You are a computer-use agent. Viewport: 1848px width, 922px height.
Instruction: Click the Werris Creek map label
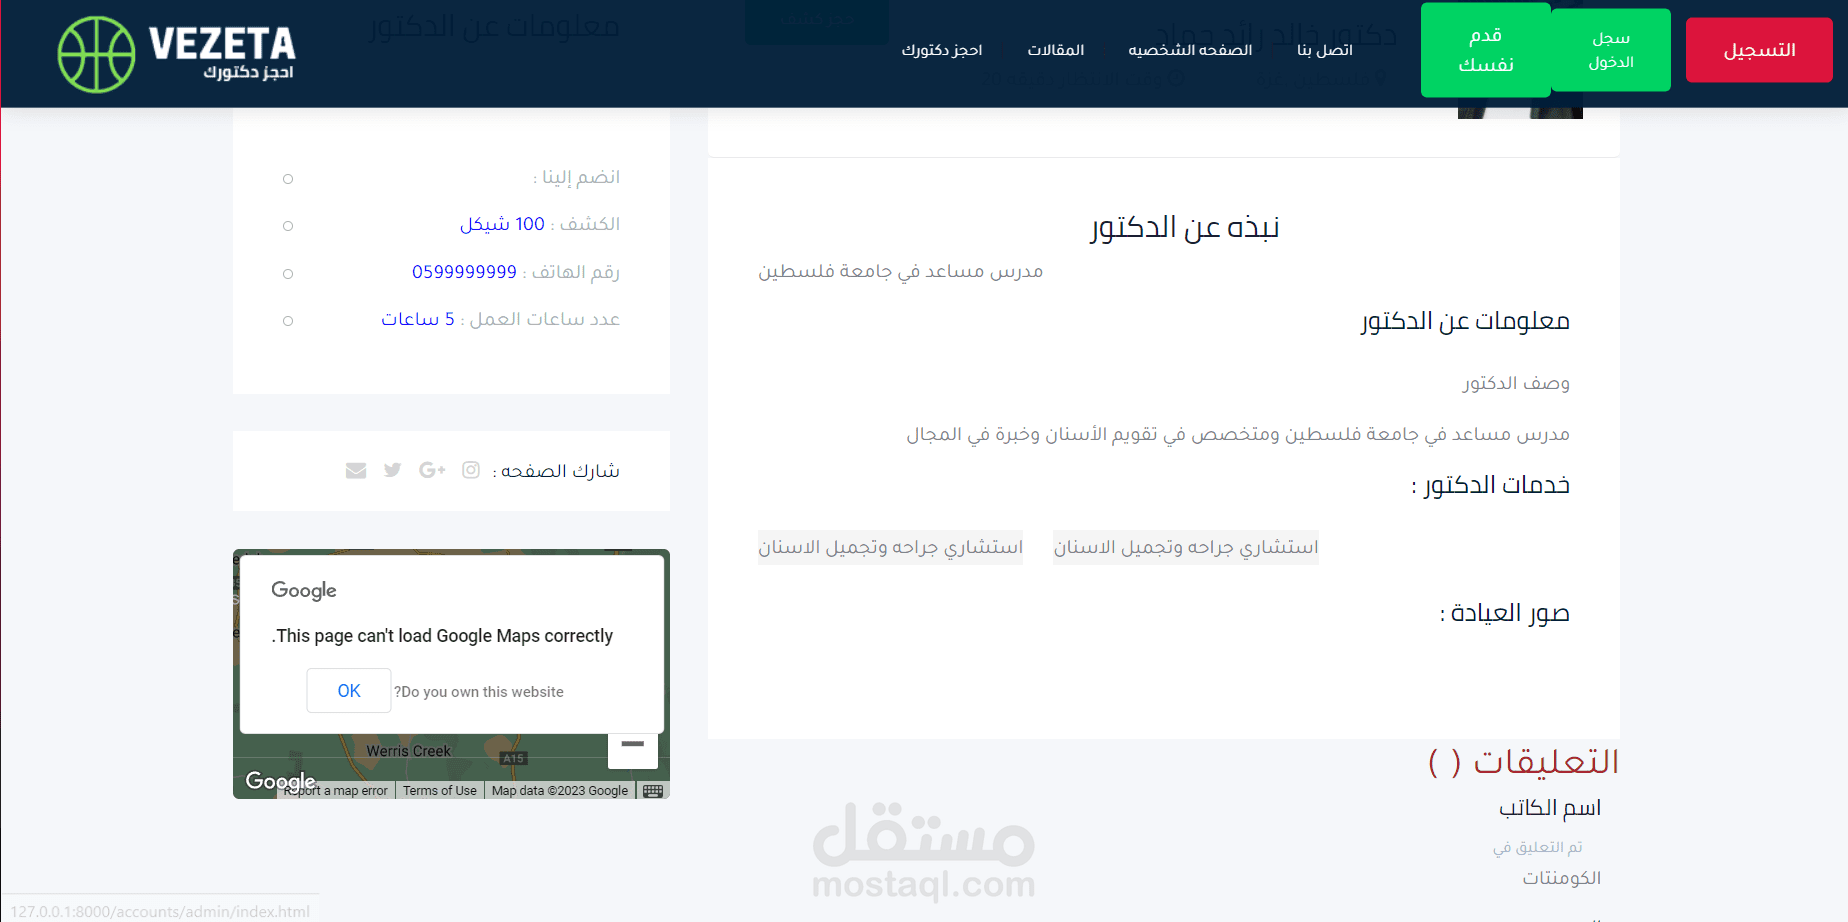pyautogui.click(x=409, y=751)
